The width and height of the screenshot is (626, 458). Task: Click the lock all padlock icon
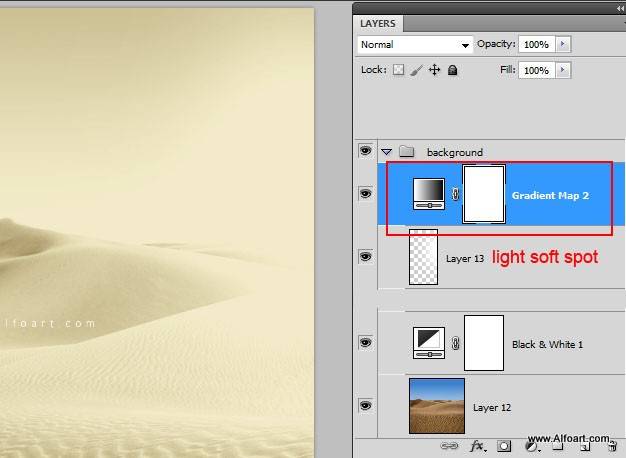[x=453, y=71]
